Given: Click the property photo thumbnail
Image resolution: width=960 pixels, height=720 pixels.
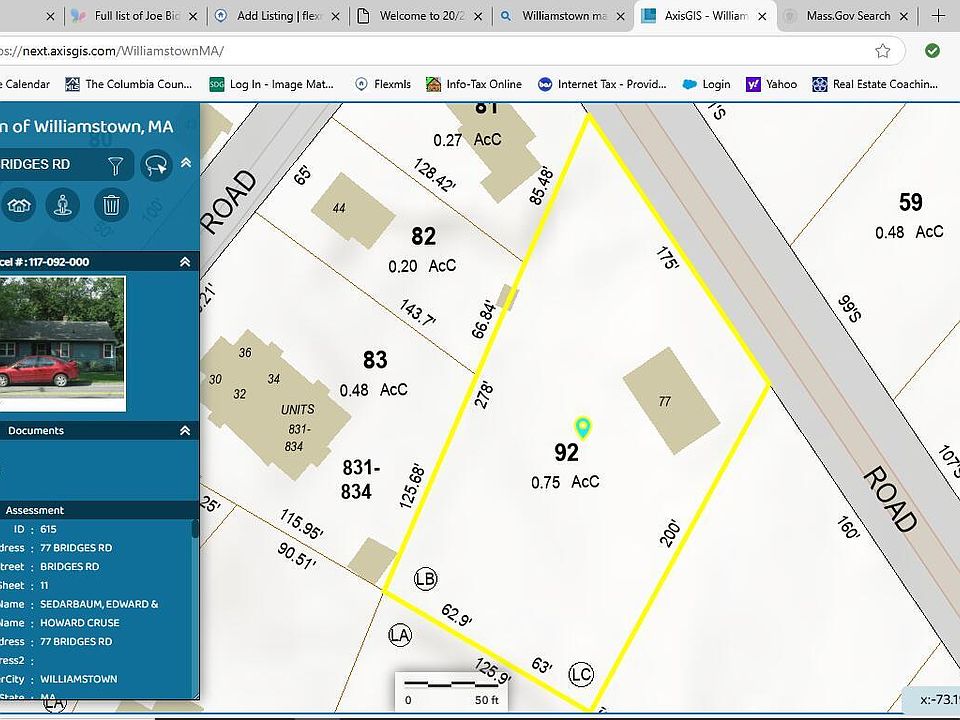Looking at the screenshot, I should [62, 343].
